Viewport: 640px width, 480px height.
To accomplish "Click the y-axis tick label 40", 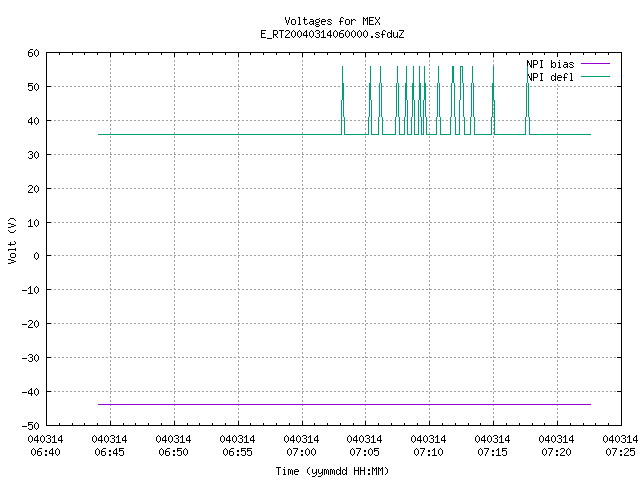I will coord(33,121).
